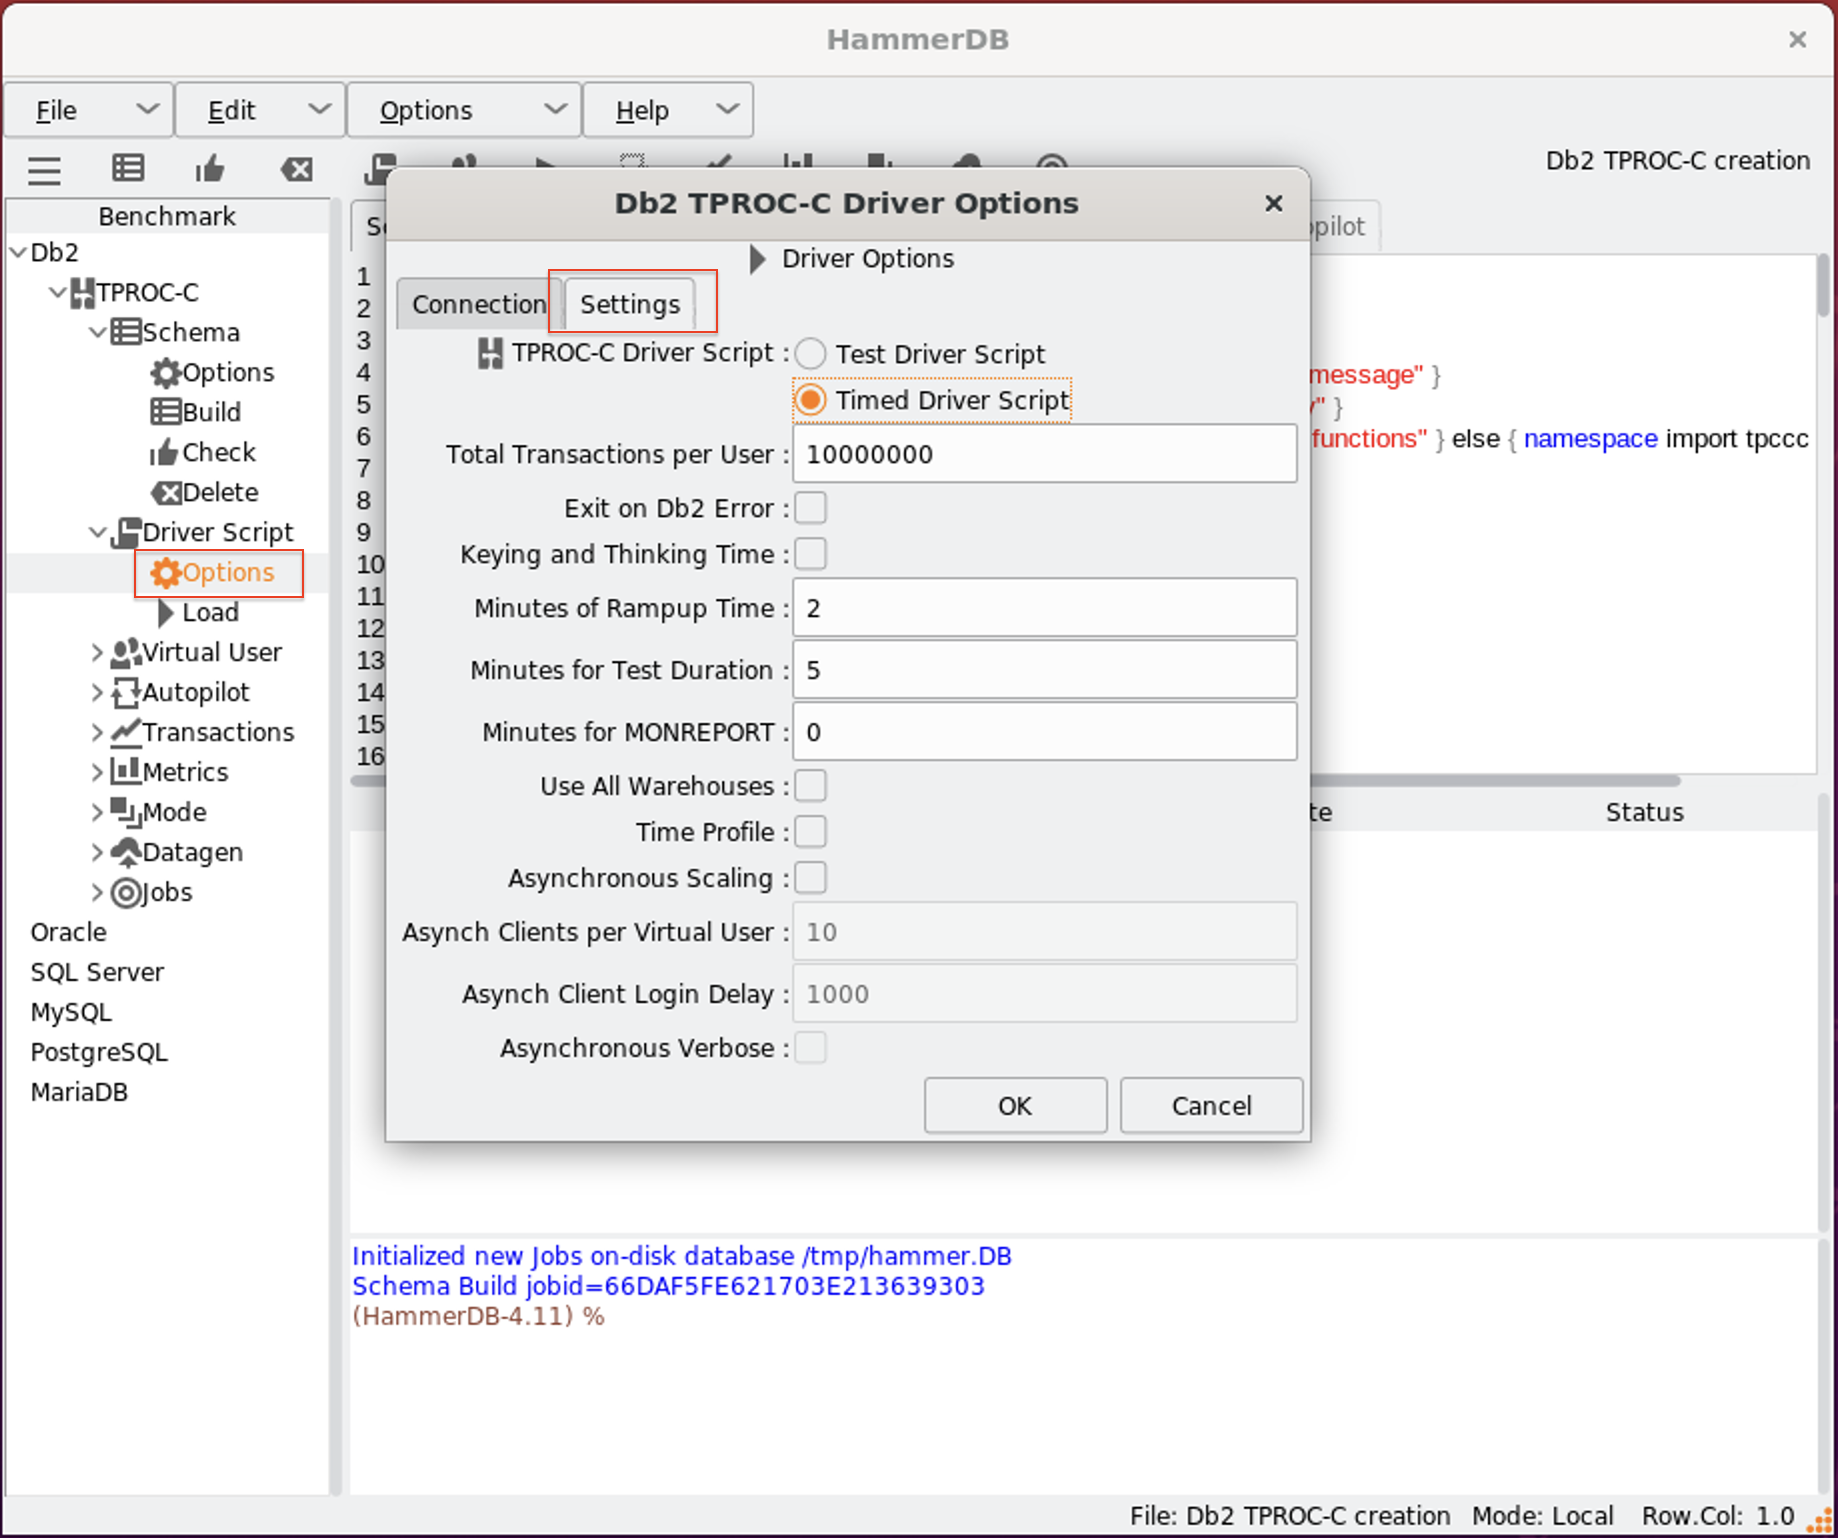Expand the Jobs tree node
Screen dimensions: 1838x1538
click(97, 892)
